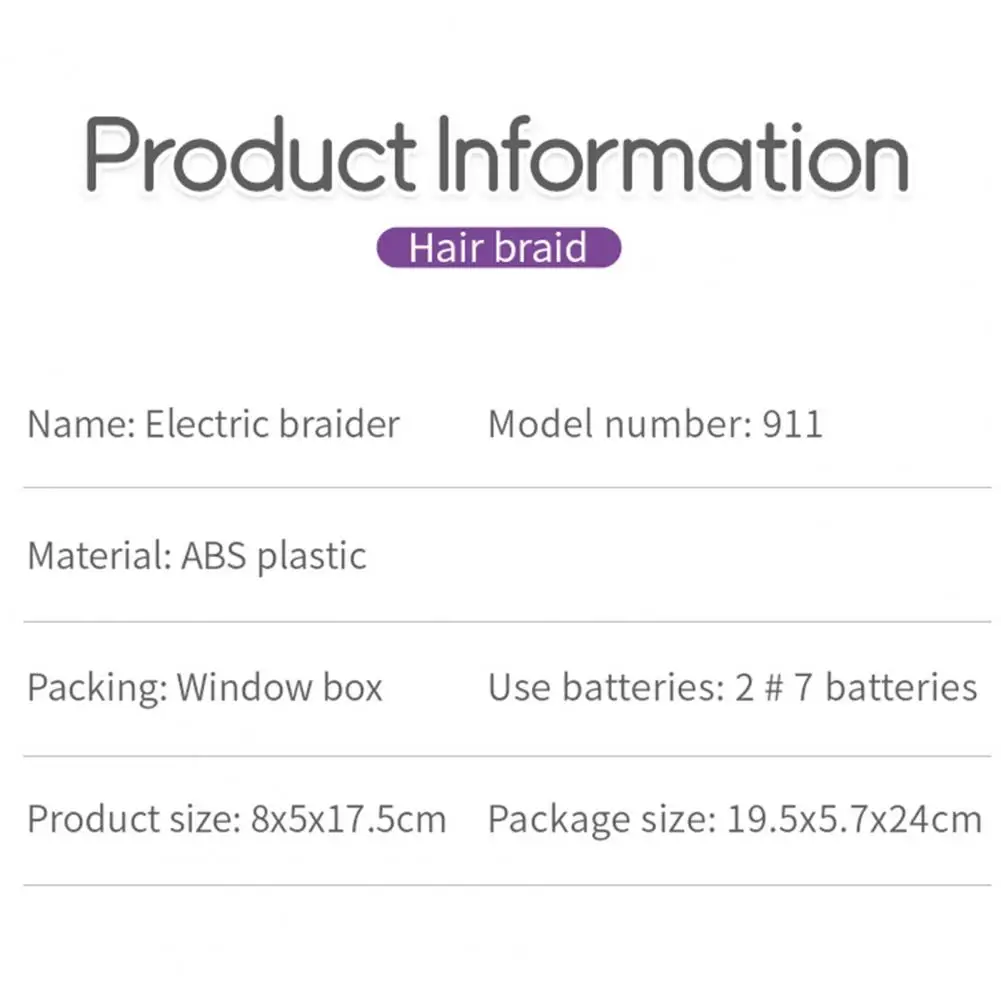Select the "Window box" value text

coord(280,688)
